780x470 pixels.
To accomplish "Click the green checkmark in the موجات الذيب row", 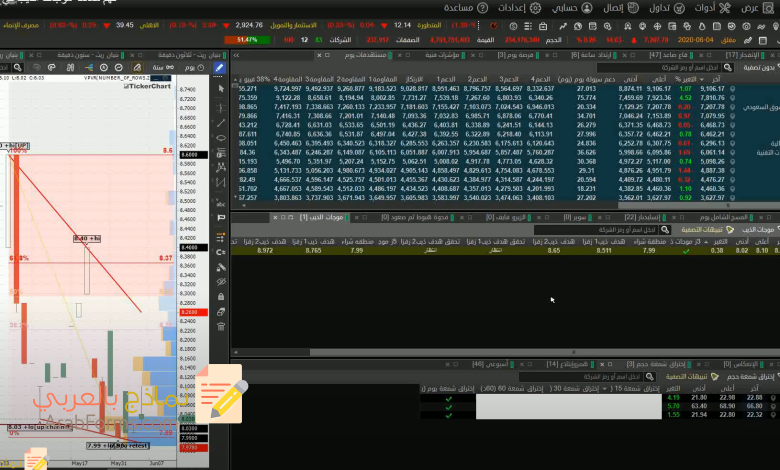I will [686, 251].
